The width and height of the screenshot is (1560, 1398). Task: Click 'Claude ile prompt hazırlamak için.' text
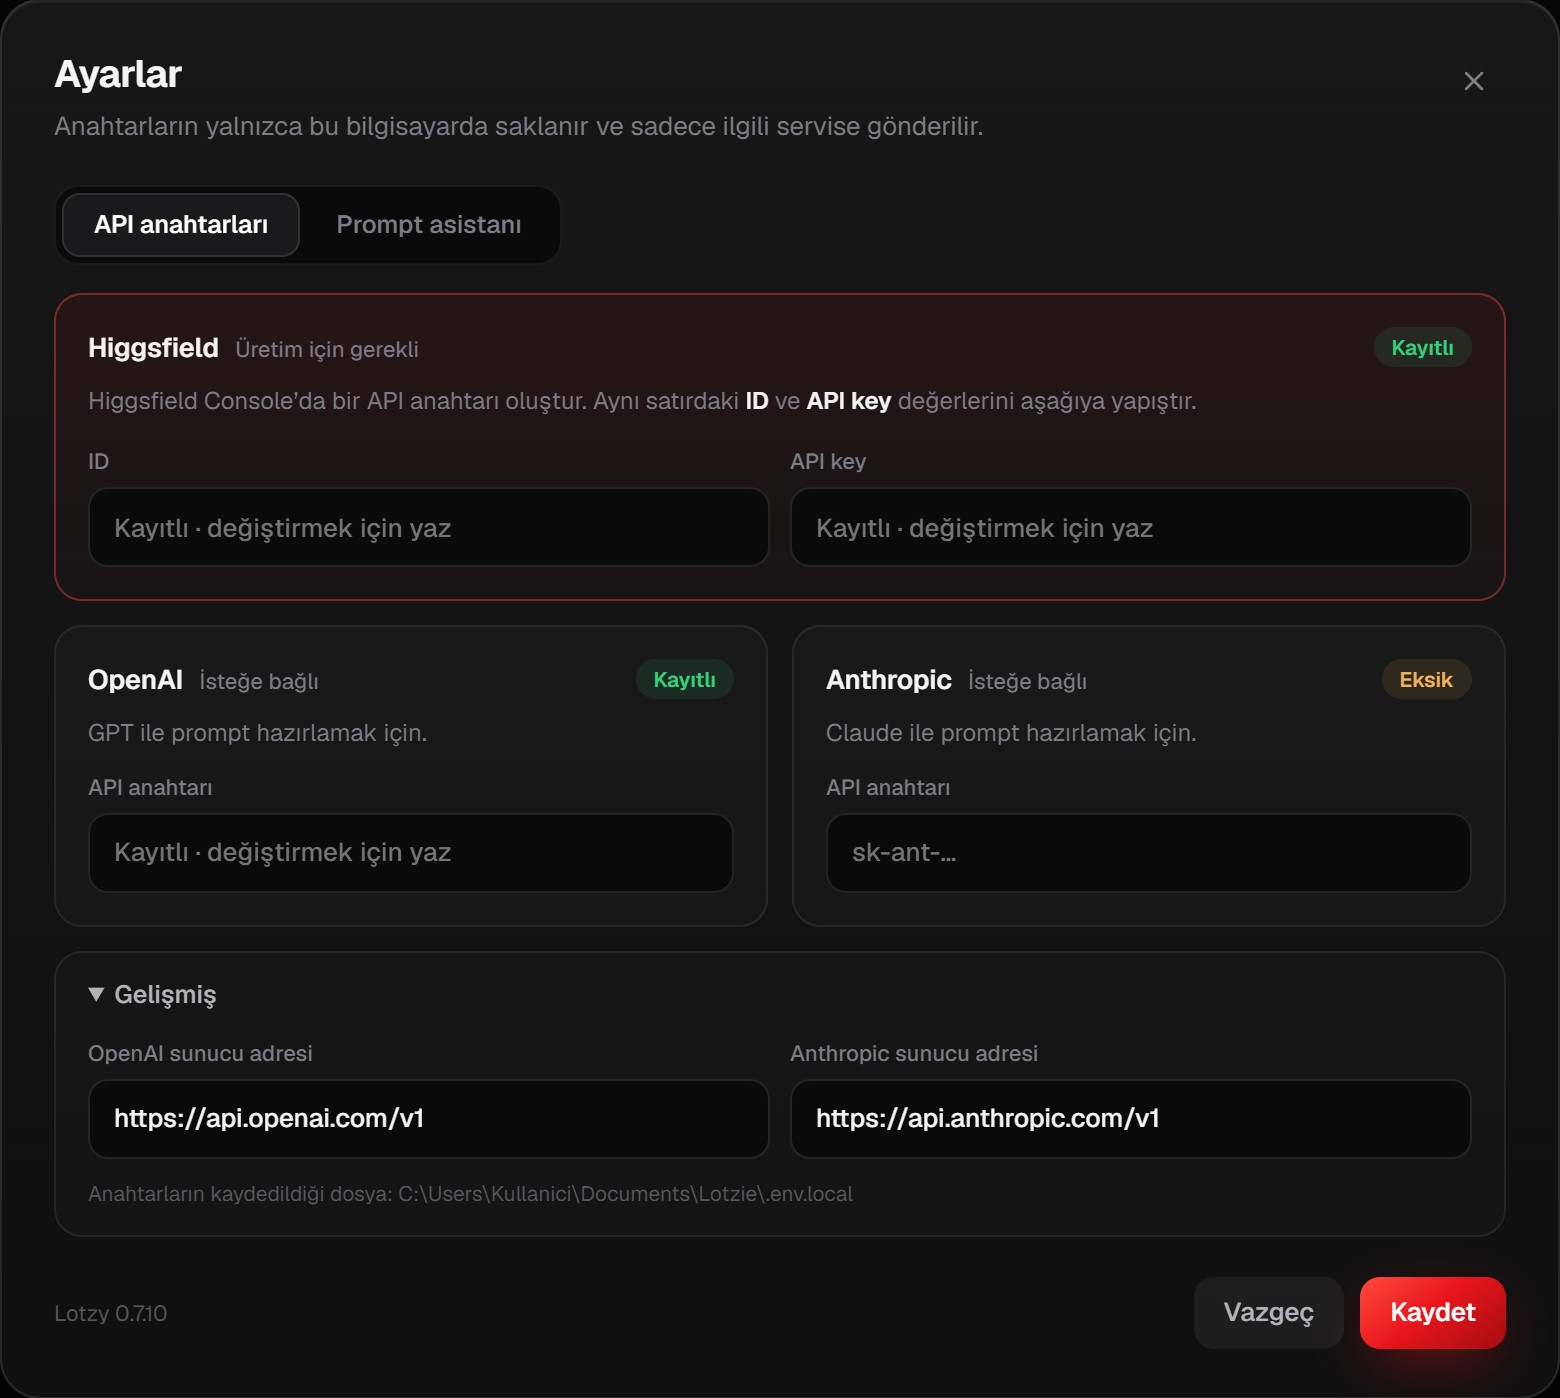pyautogui.click(x=1011, y=733)
